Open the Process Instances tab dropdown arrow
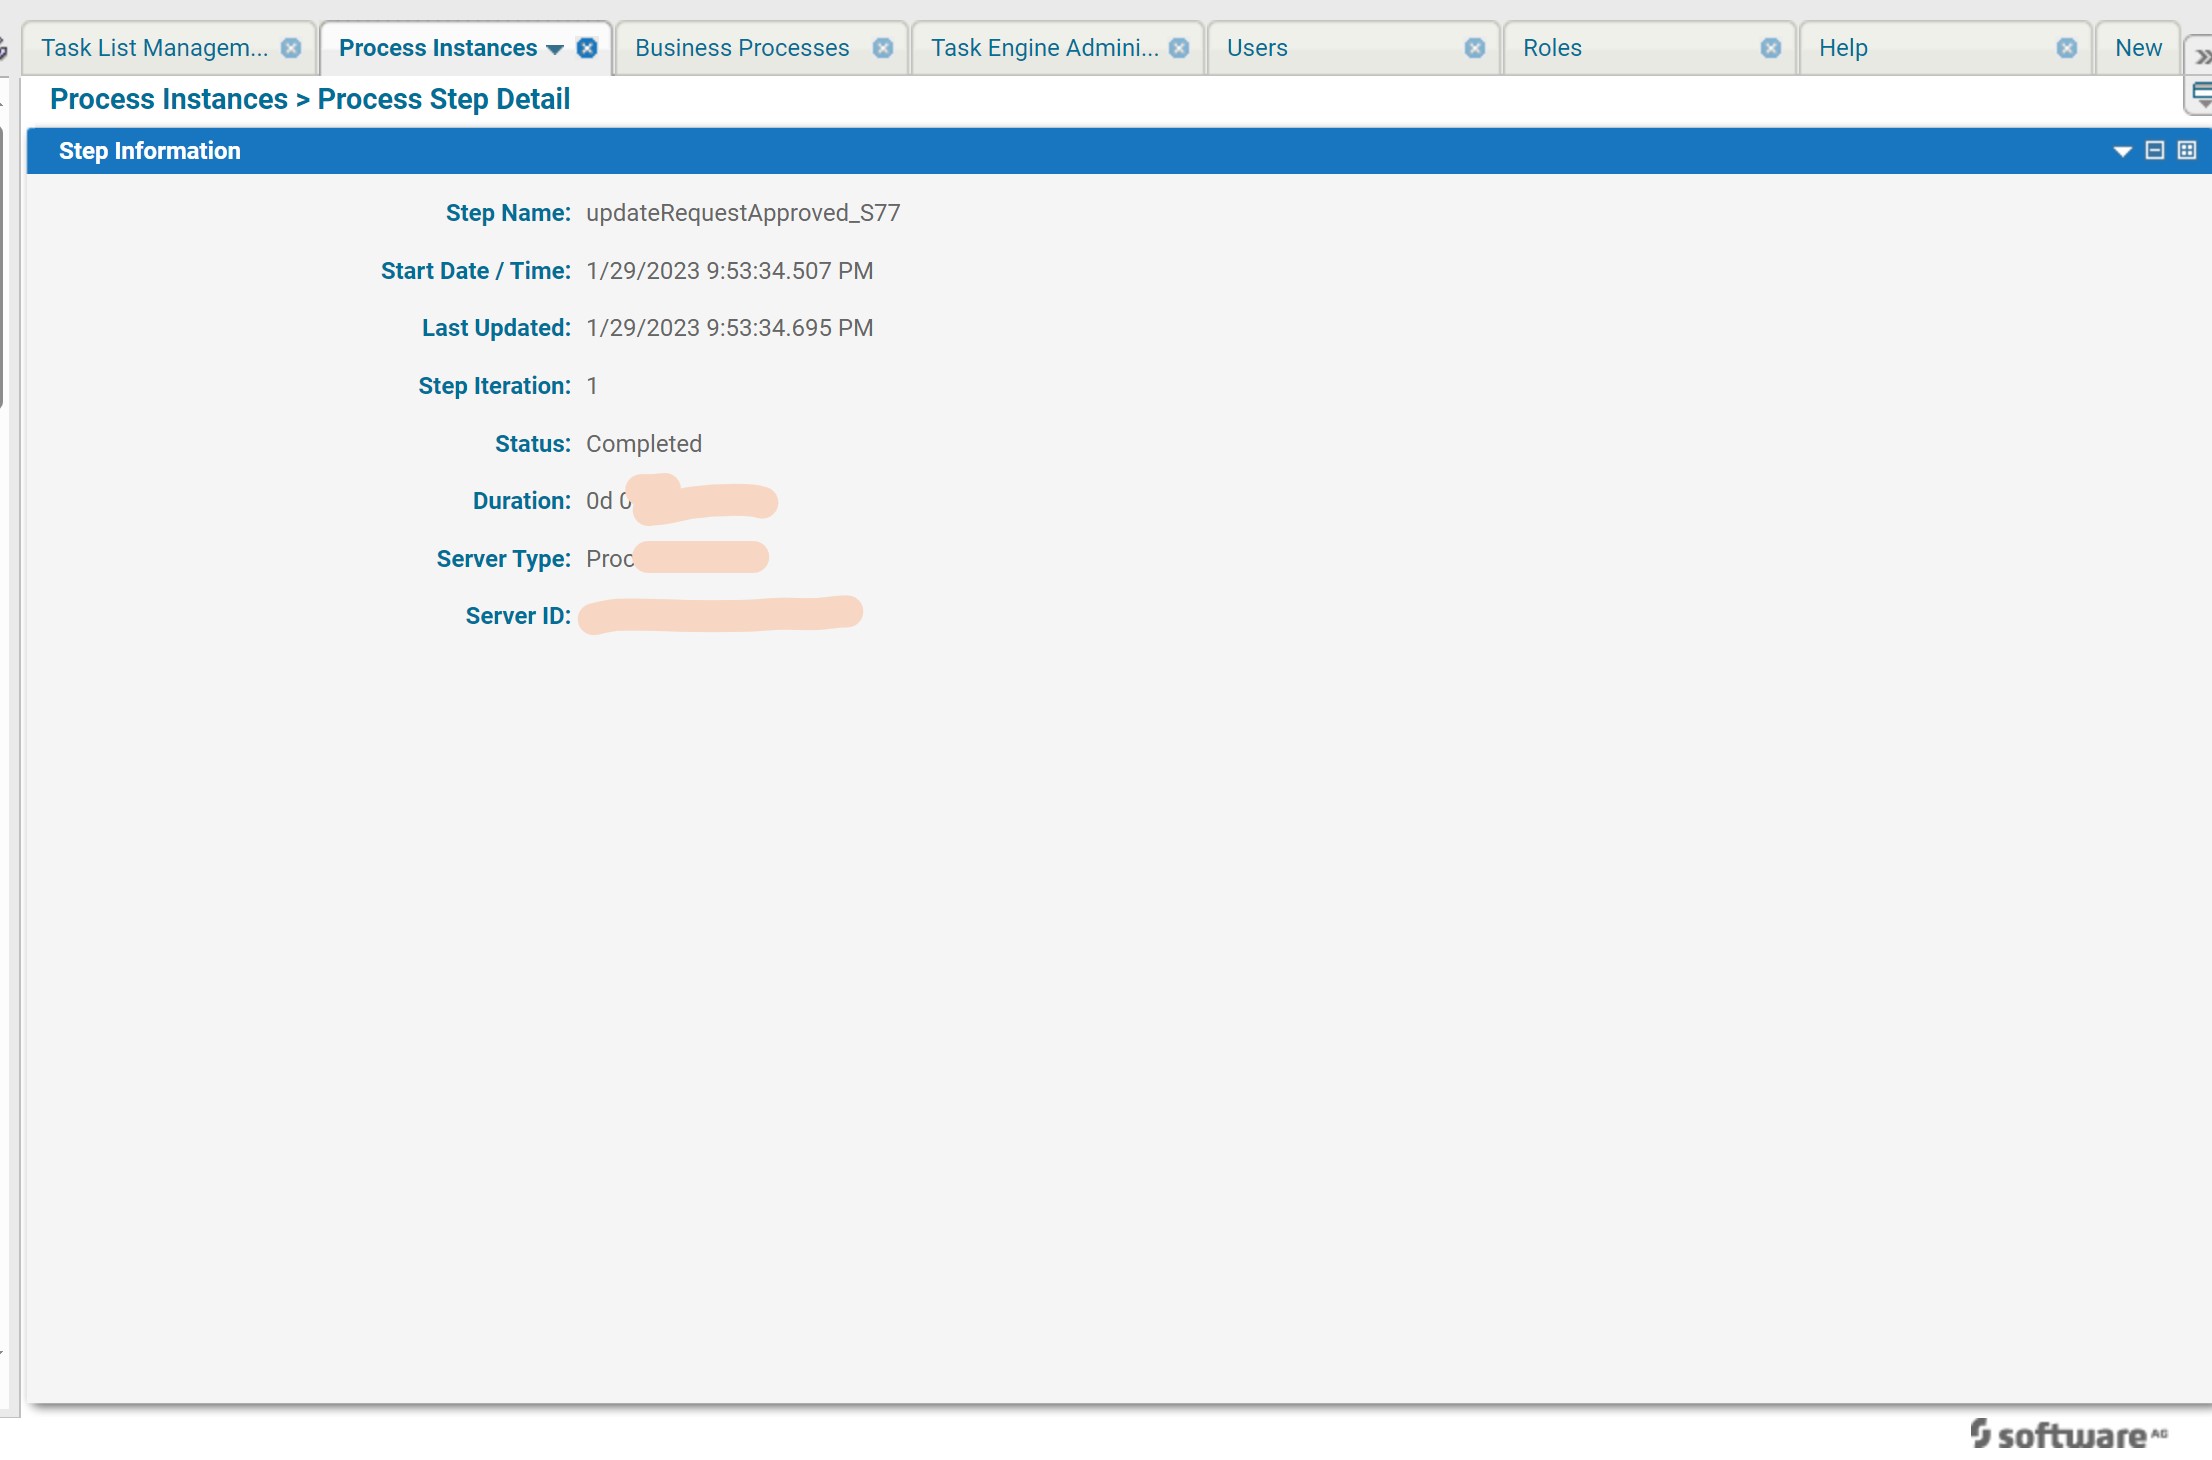Viewport: 2212px width, 1460px height. (x=555, y=49)
